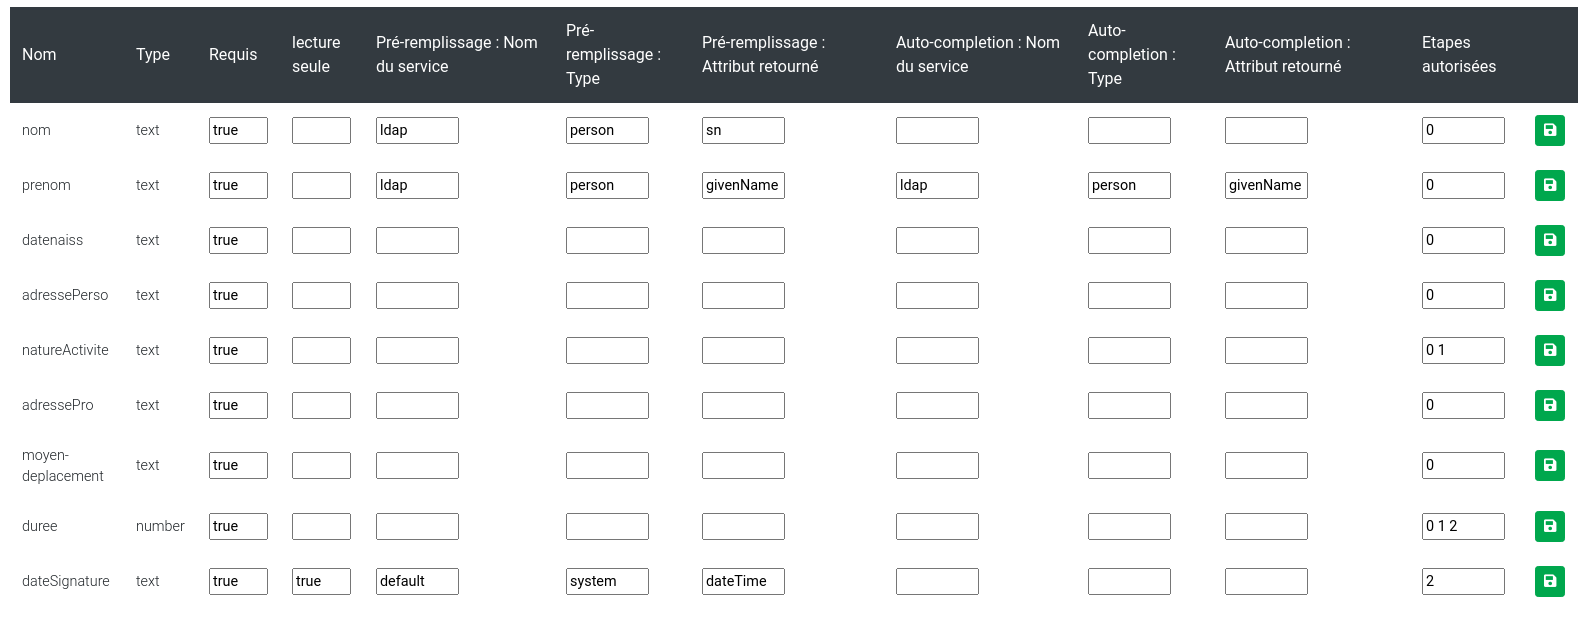
Task: Save the datenaiss row
Action: click(1549, 240)
